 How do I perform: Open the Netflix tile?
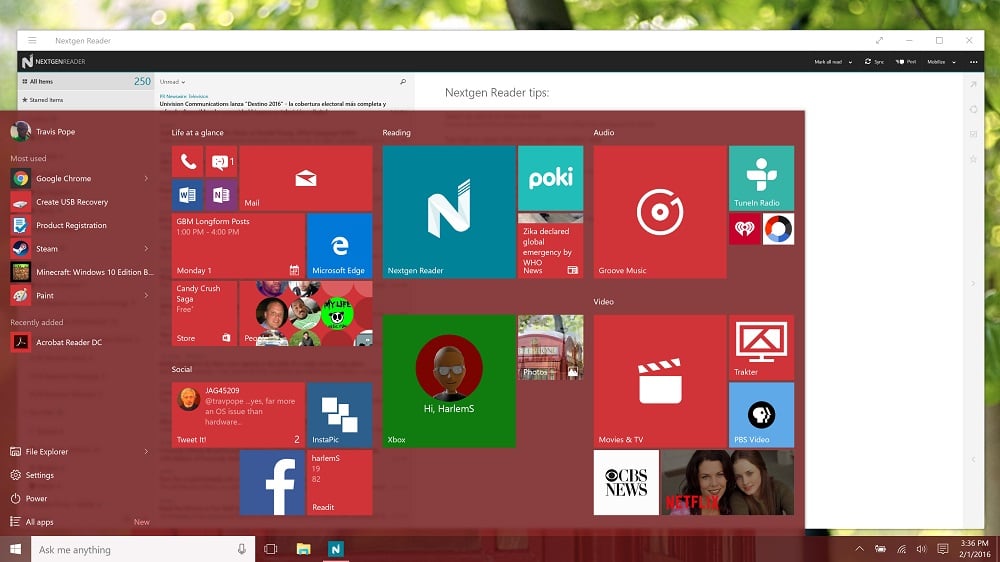tap(728, 482)
